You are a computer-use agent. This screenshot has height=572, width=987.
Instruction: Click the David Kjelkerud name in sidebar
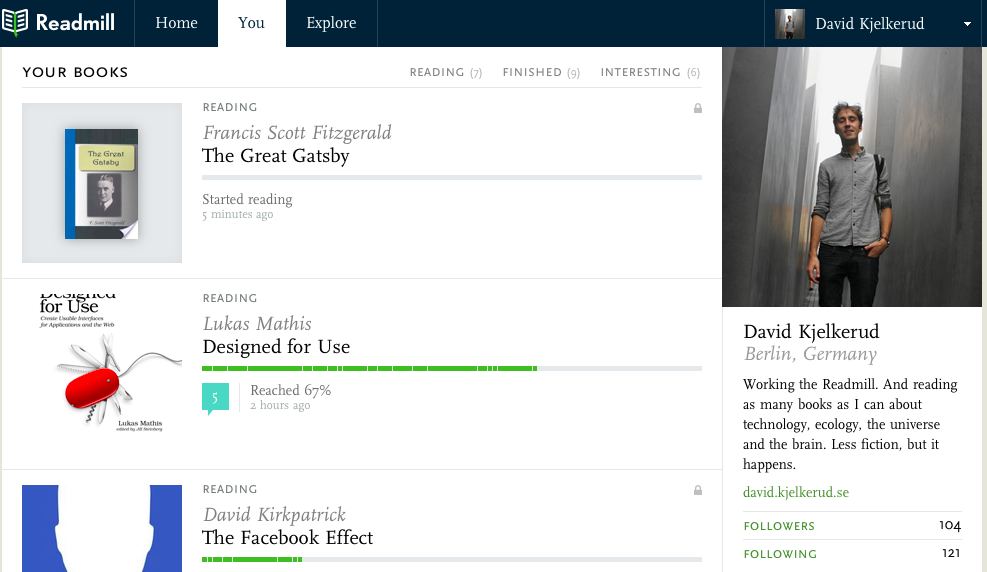[811, 332]
